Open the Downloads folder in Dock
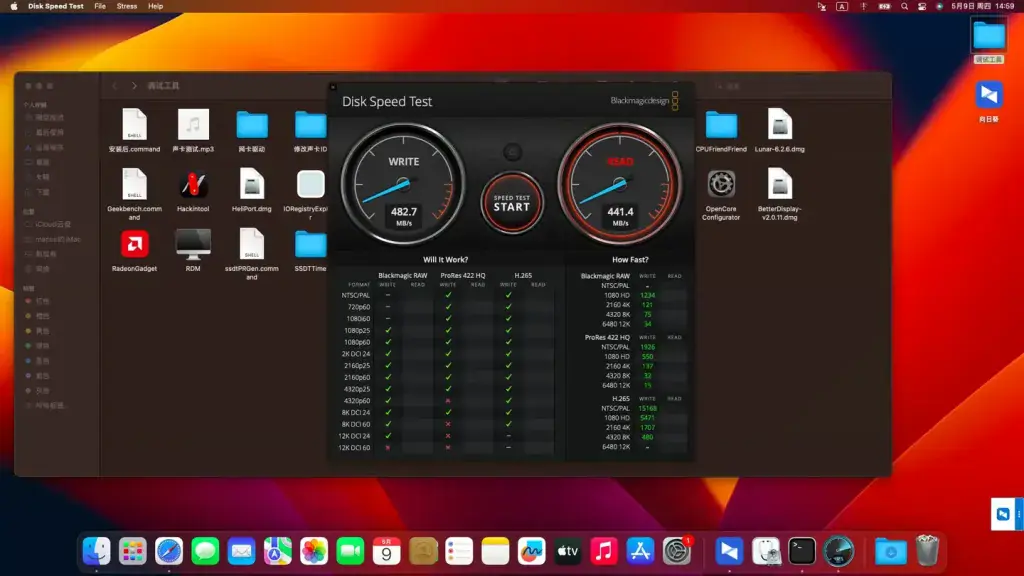This screenshot has width=1024, height=576. click(891, 551)
